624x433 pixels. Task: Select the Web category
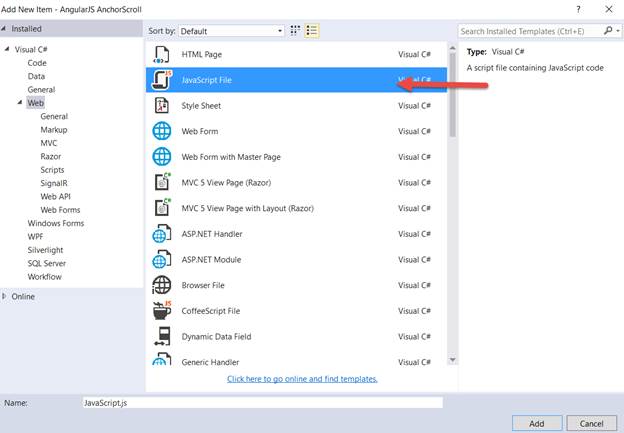35,103
